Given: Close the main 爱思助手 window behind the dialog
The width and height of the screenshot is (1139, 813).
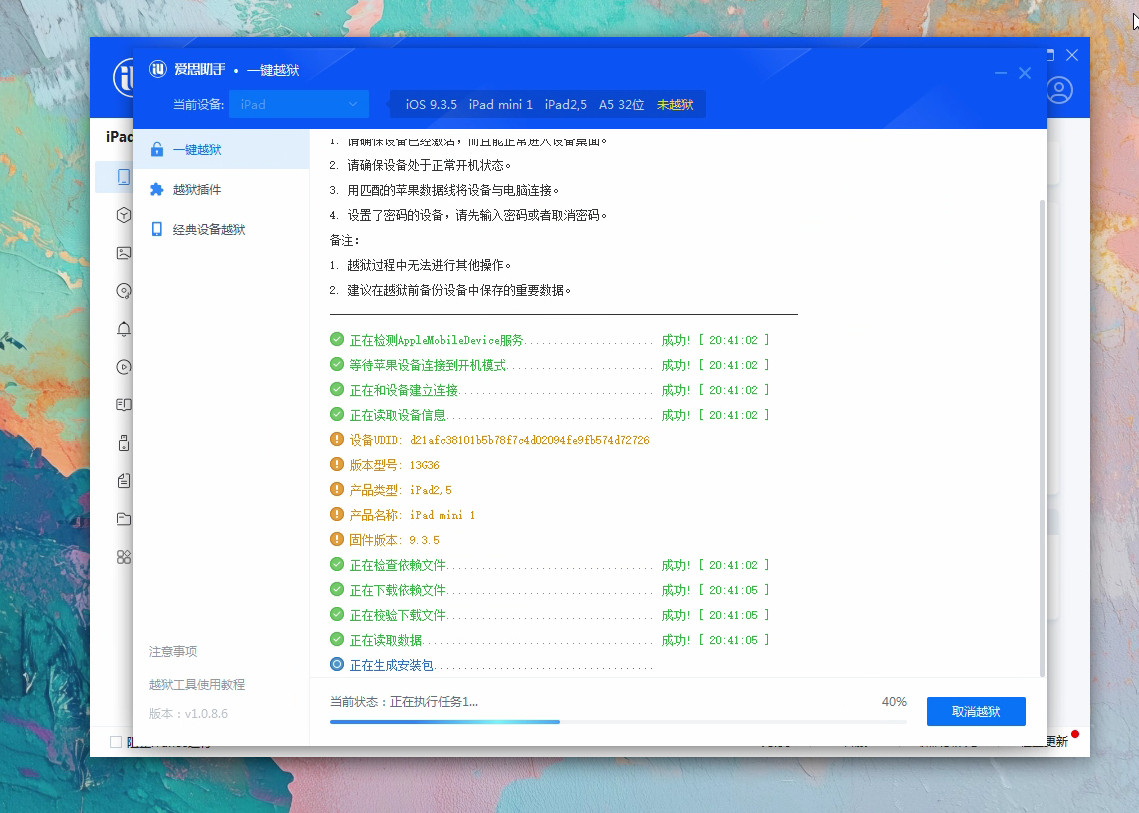Looking at the screenshot, I should [x=1072, y=55].
